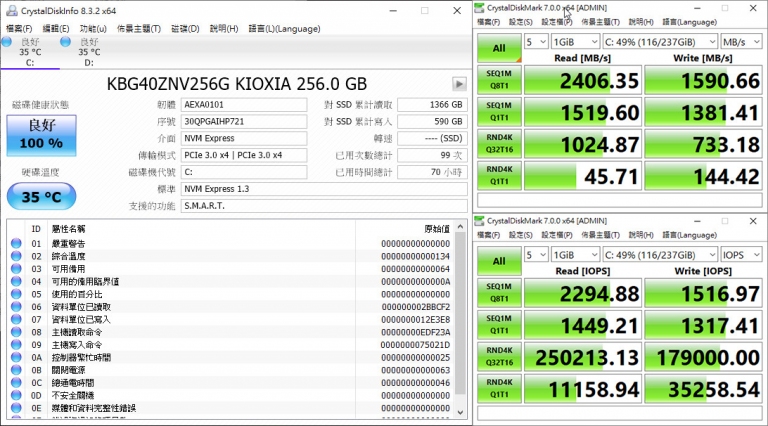Select drive D: status orb

pos(65,42)
